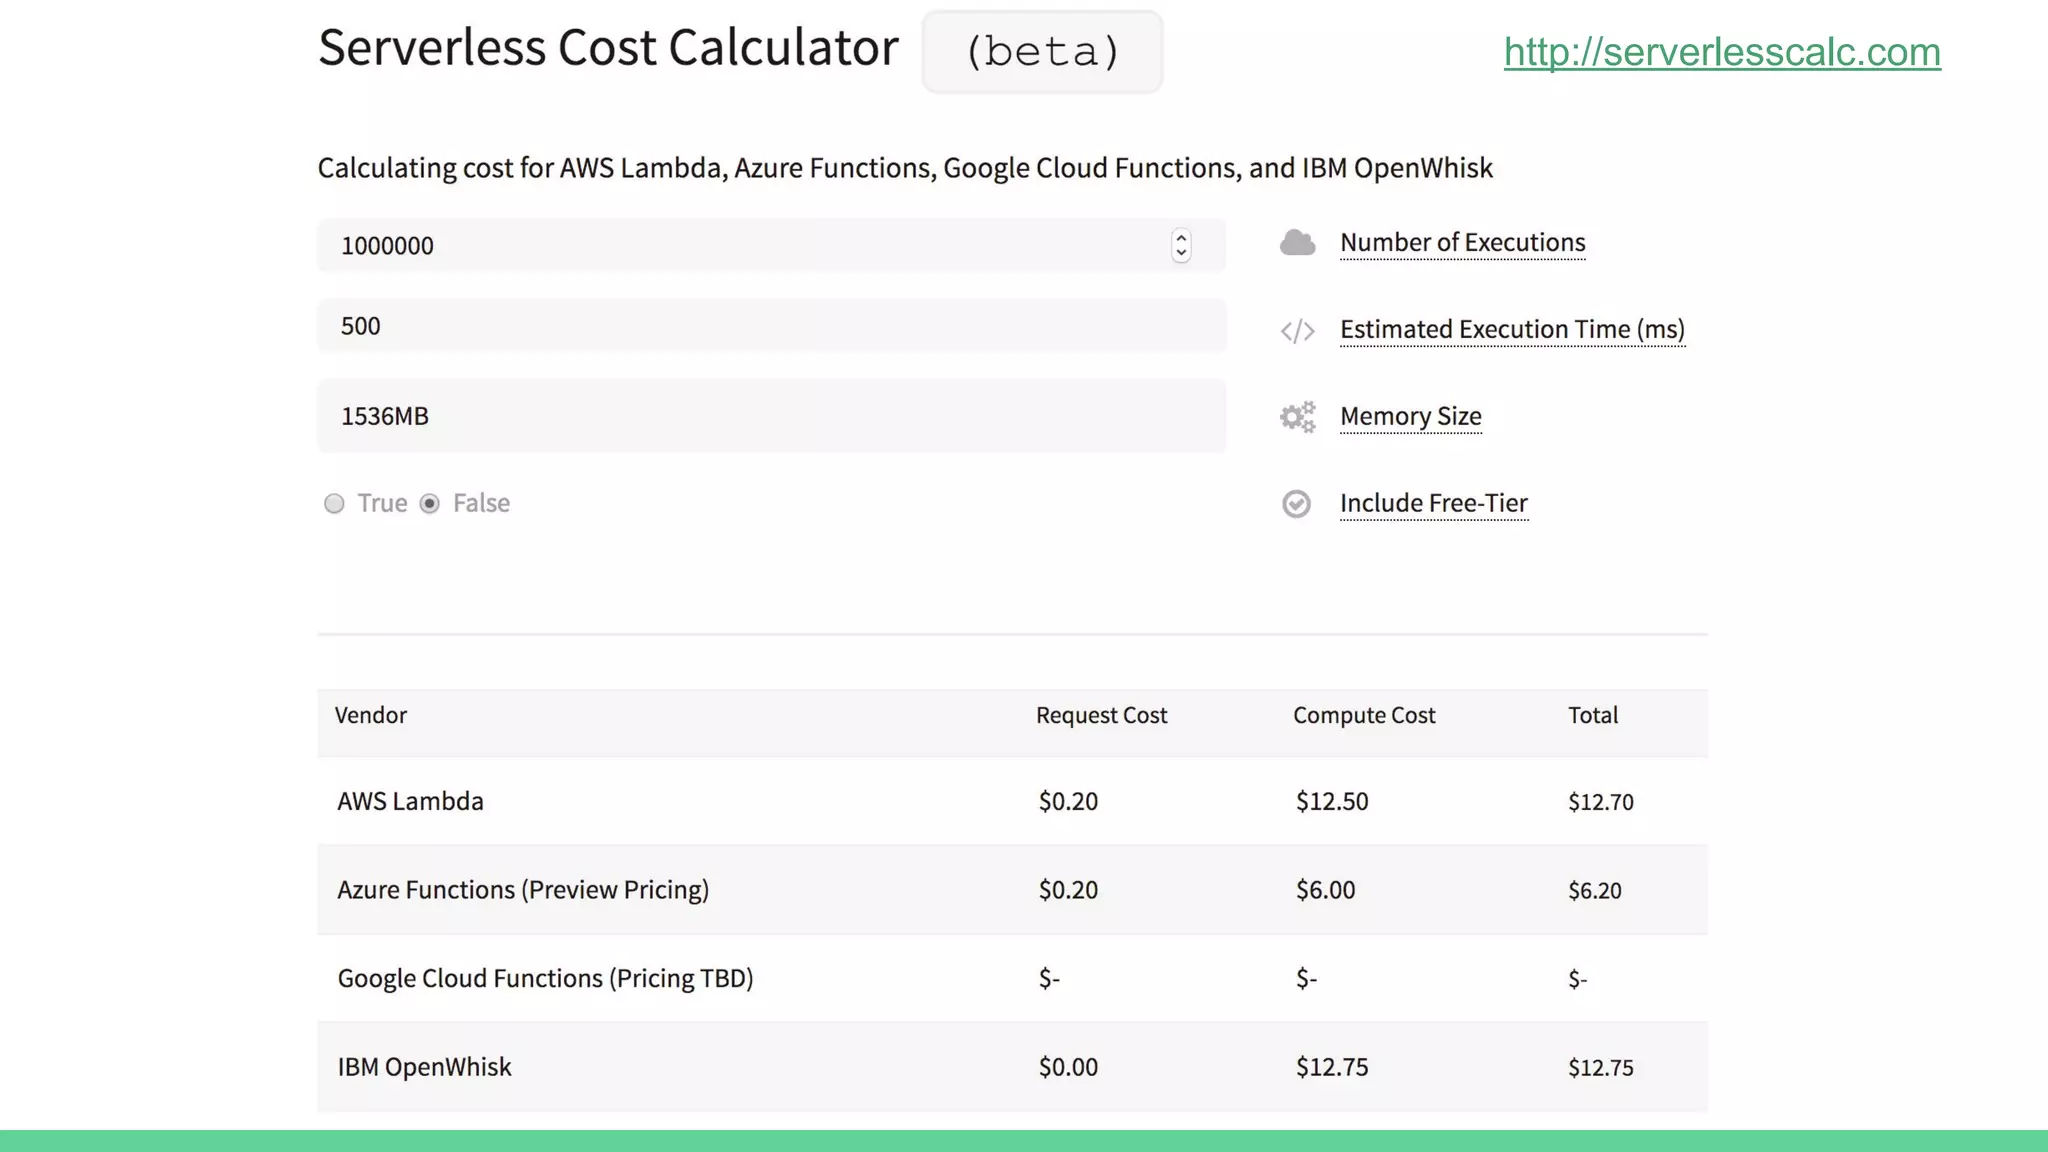2048x1152 pixels.
Task: Click IBM OpenWhisk compute cost $12.75
Action: 1332,1067
